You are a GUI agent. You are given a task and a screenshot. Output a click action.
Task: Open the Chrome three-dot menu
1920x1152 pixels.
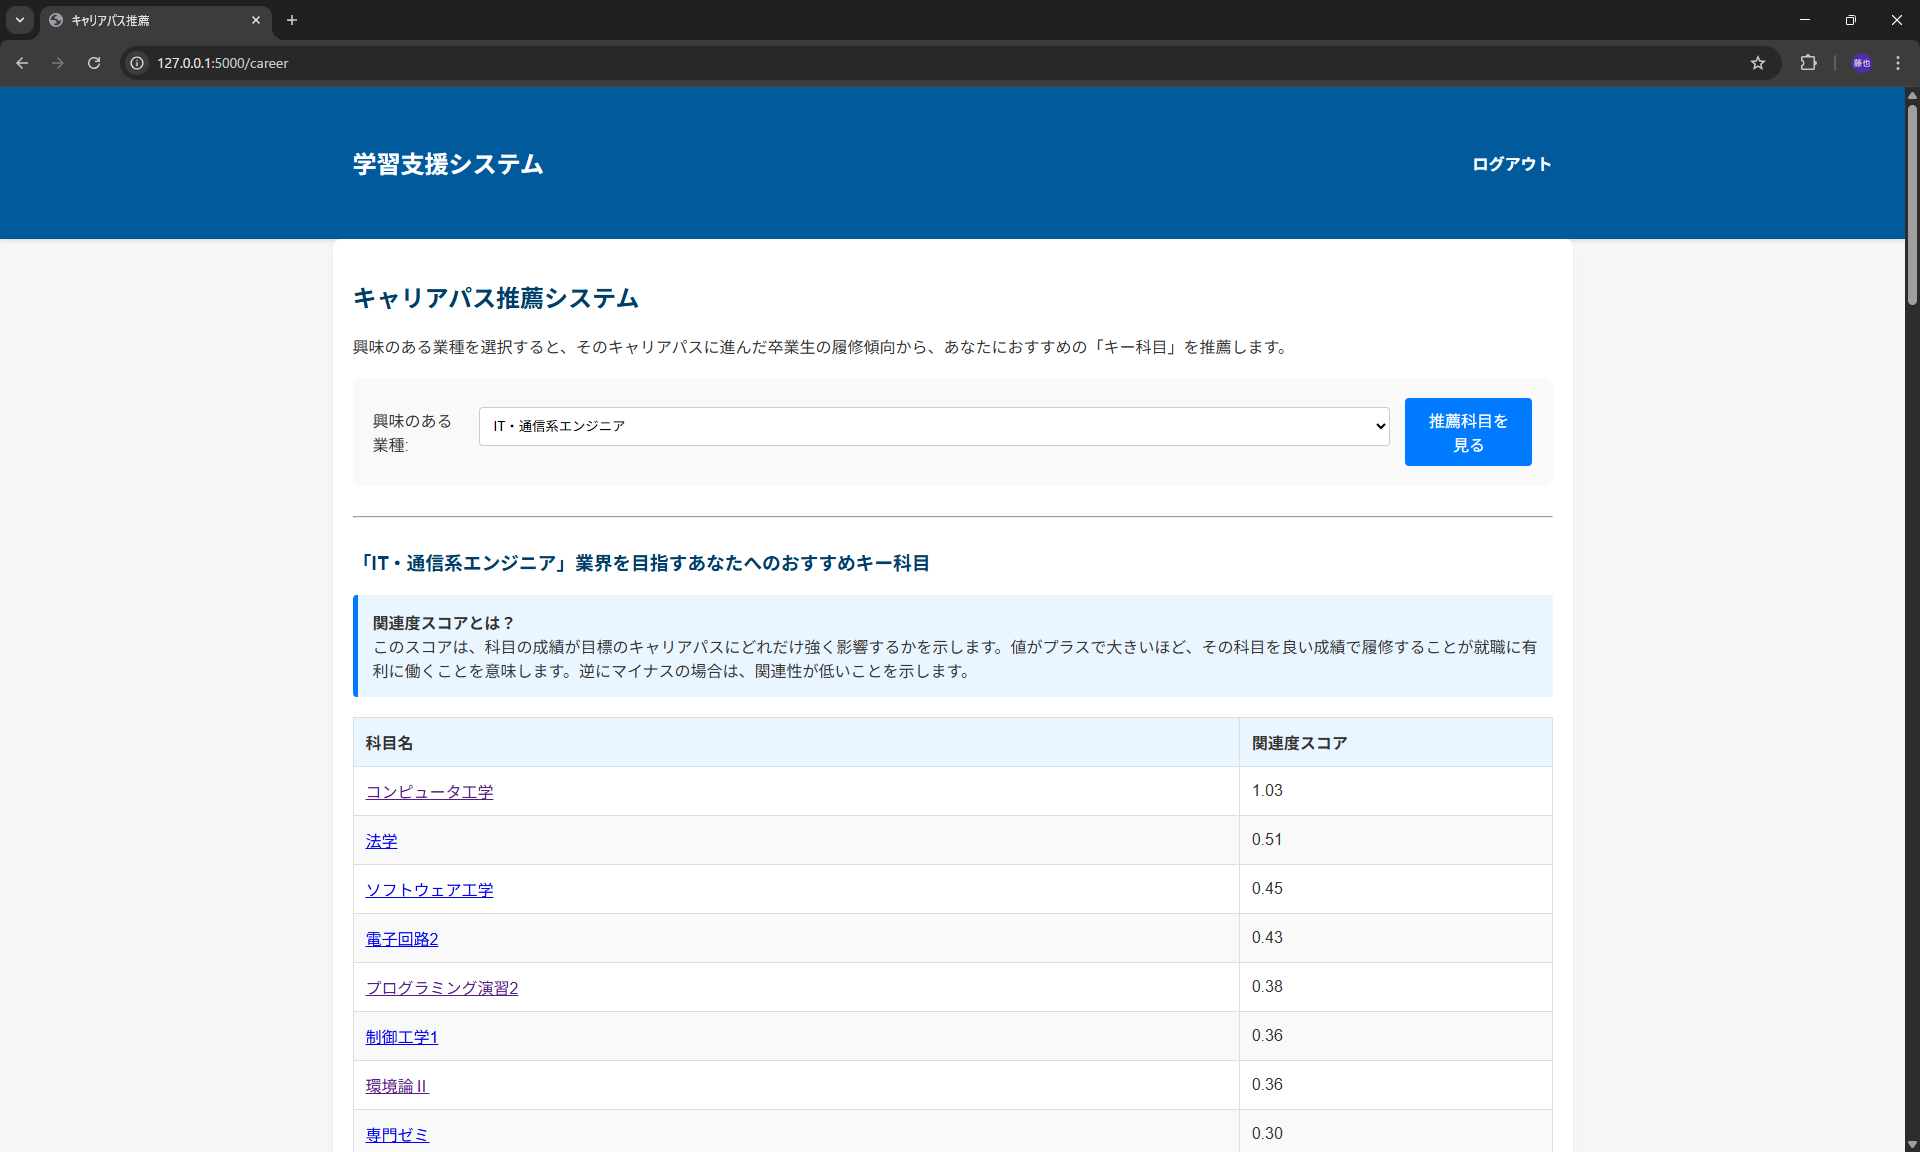pyautogui.click(x=1898, y=63)
